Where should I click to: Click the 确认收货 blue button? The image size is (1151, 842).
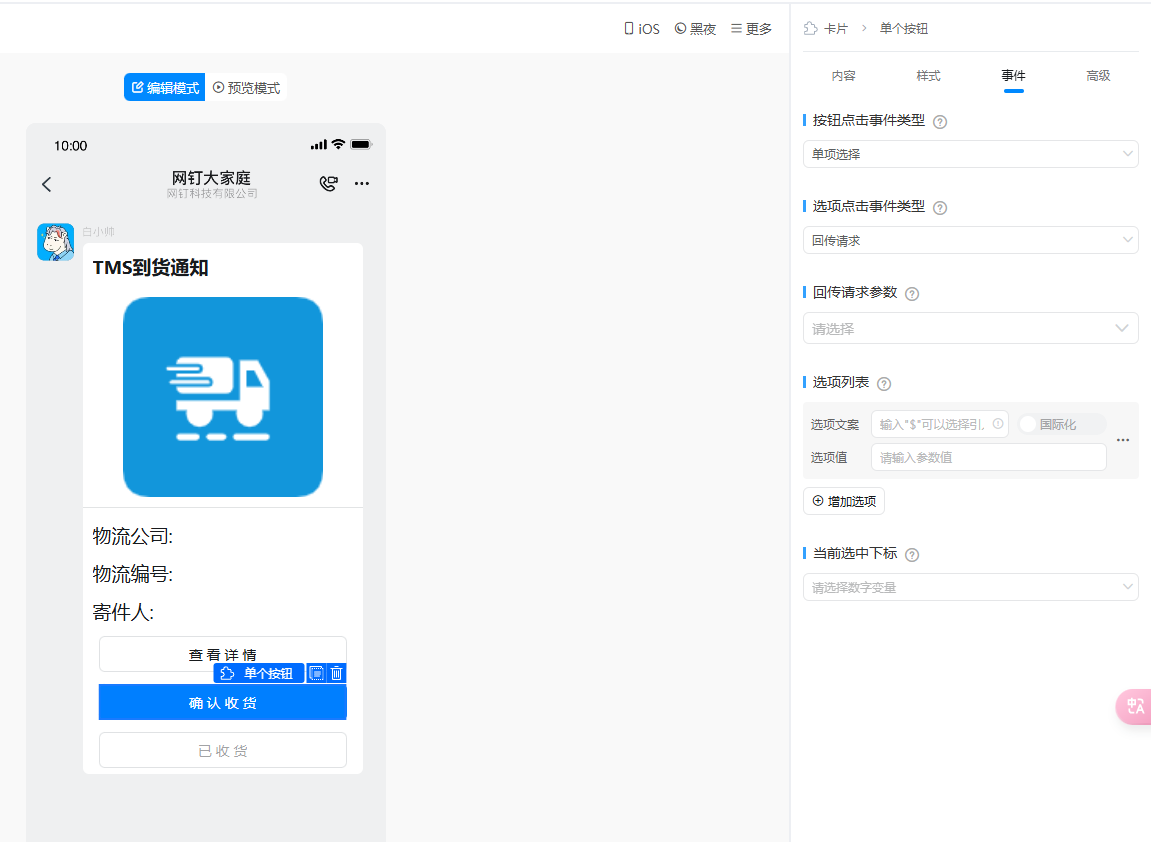(222, 703)
